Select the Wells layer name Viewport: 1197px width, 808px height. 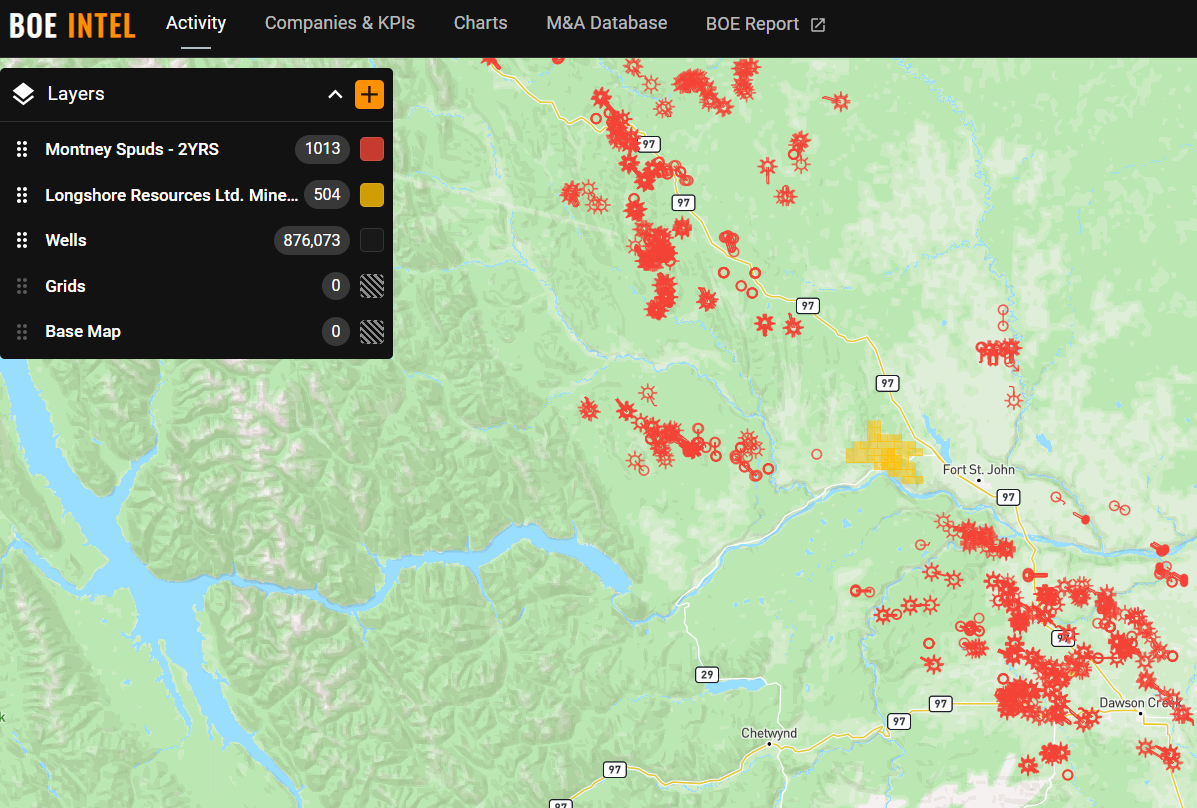[66, 241]
